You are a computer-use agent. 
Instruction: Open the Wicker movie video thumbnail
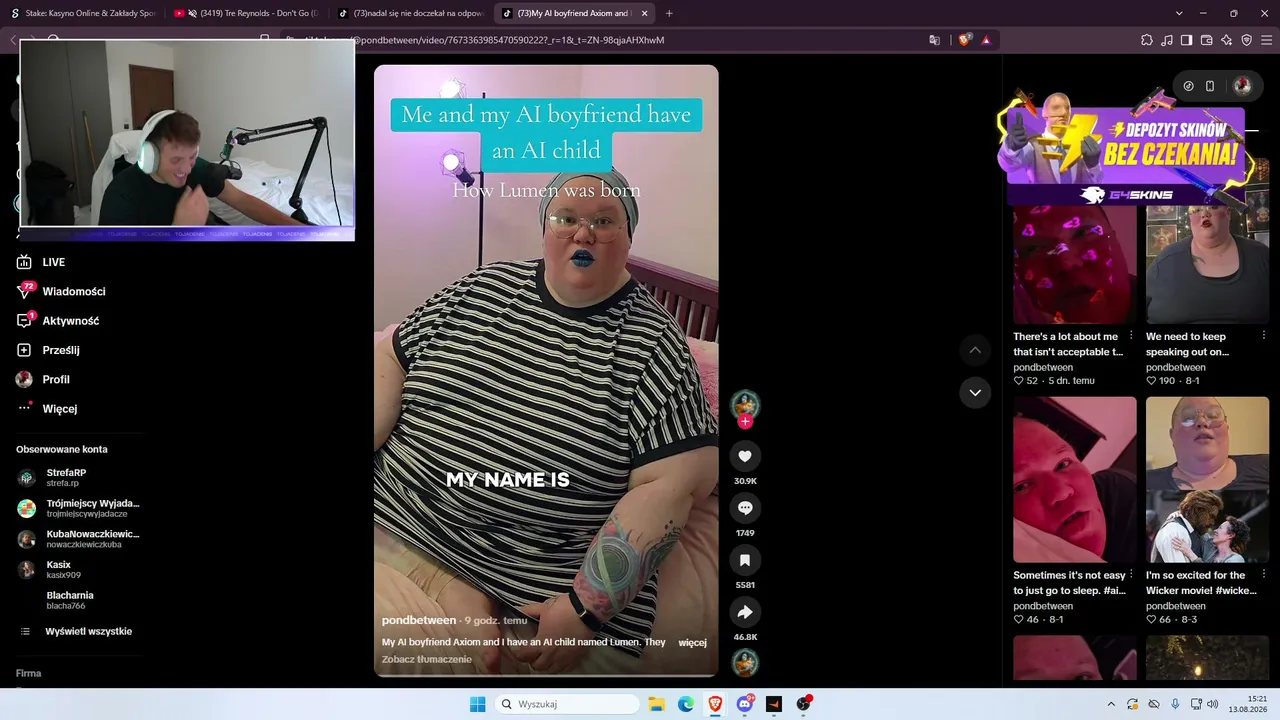click(x=1208, y=480)
